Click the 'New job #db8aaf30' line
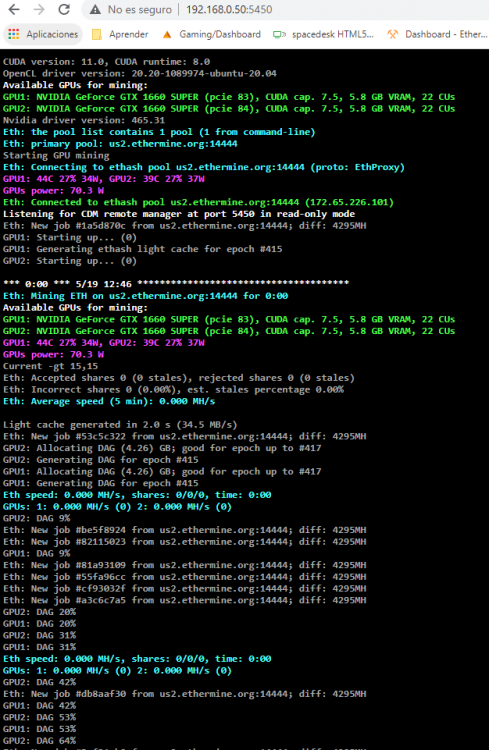 pyautogui.click(x=185, y=694)
